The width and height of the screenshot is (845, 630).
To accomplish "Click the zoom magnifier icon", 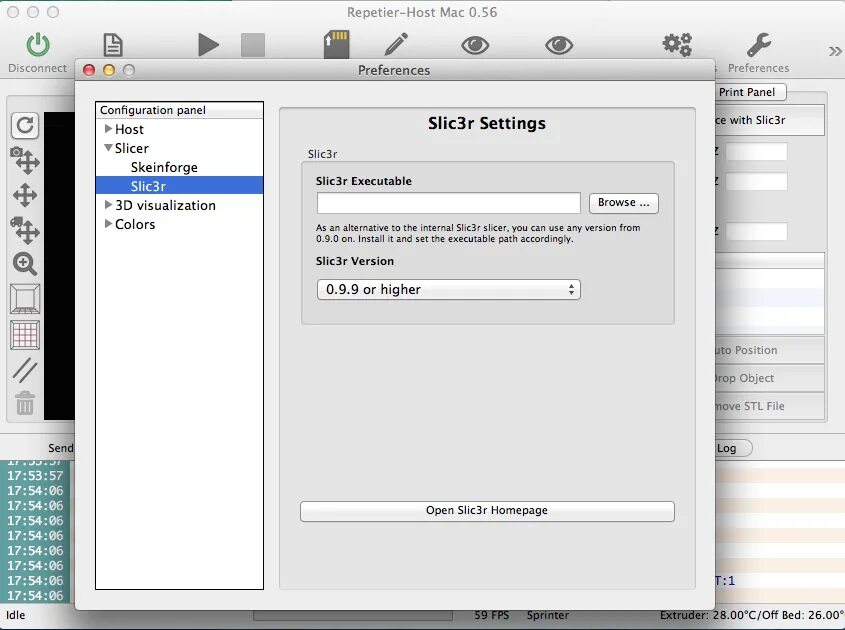I will click(25, 264).
